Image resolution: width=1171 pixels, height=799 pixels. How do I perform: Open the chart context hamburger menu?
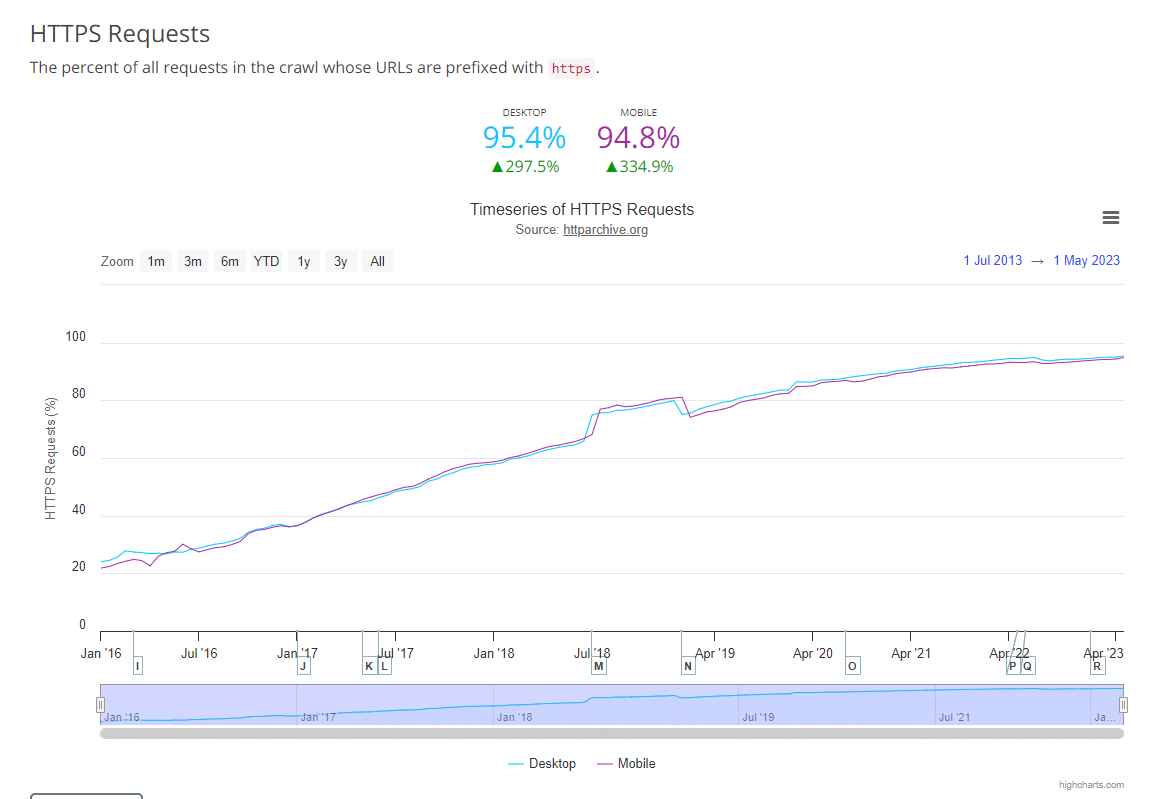(1110, 218)
